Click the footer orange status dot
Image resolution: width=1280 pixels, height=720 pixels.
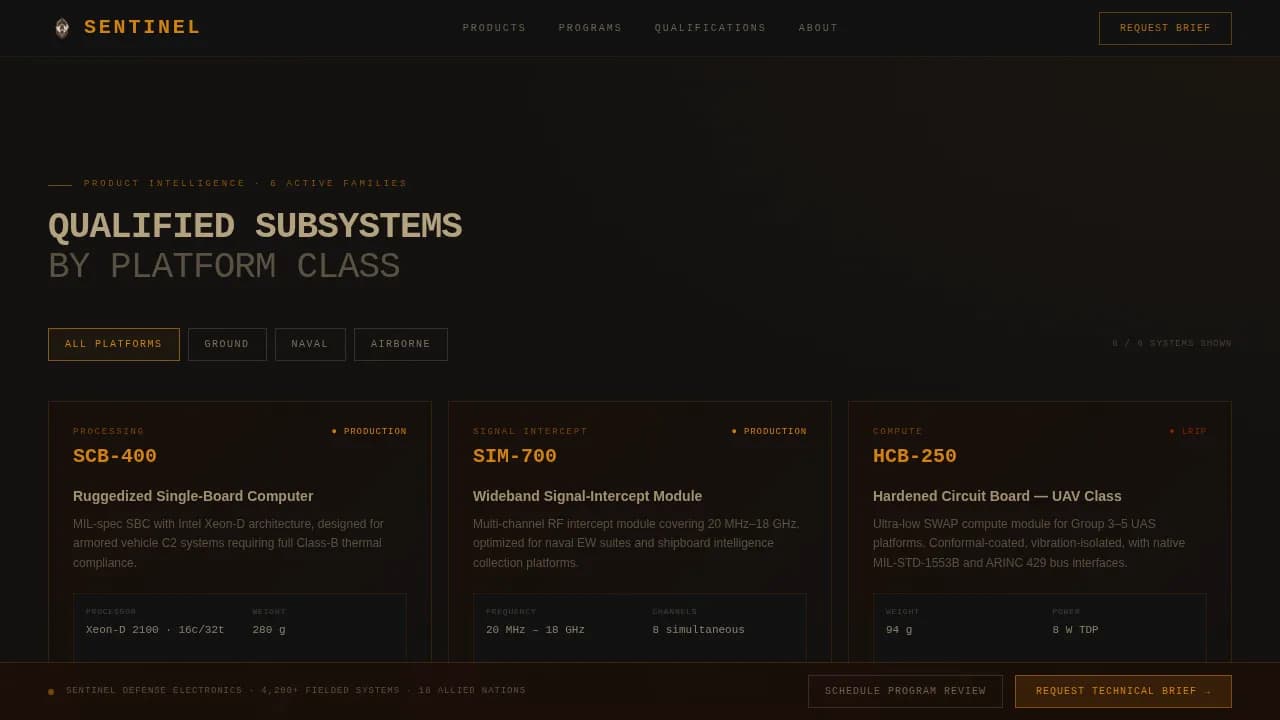[x=51, y=692]
